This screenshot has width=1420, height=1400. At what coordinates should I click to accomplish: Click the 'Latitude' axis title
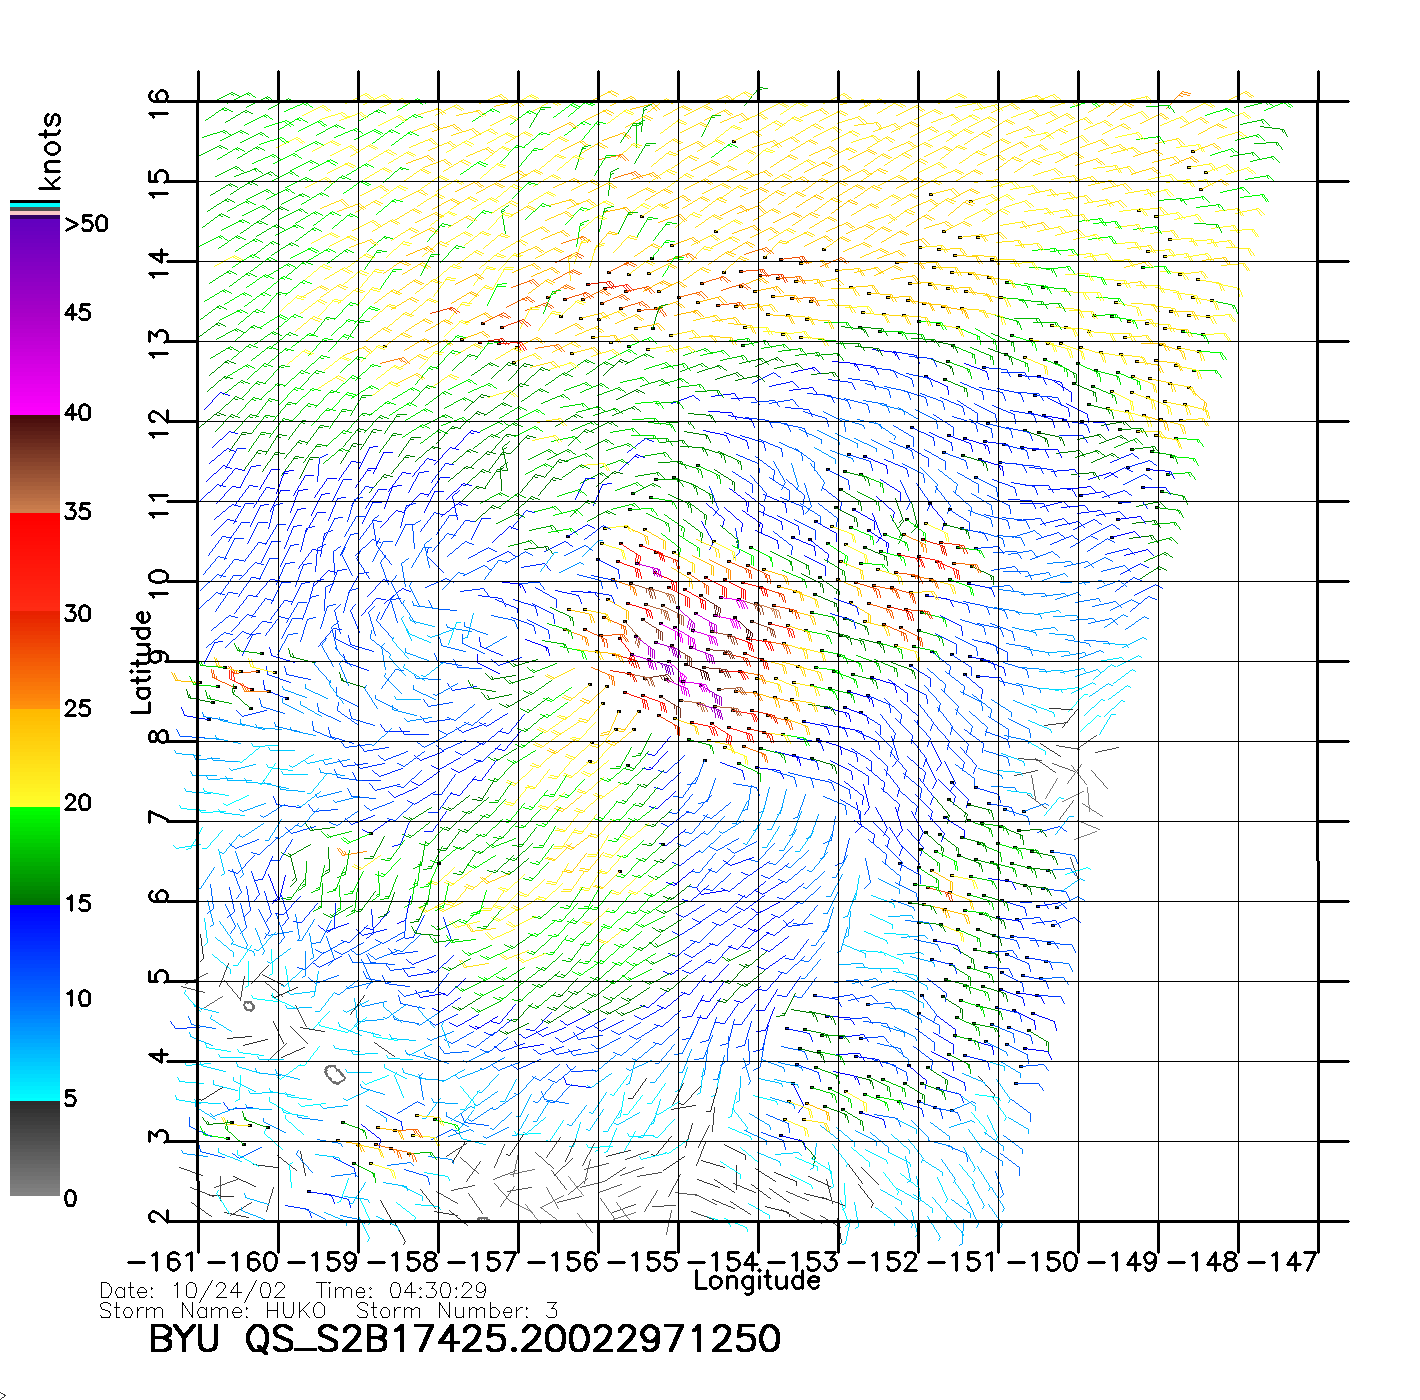[x=142, y=662]
